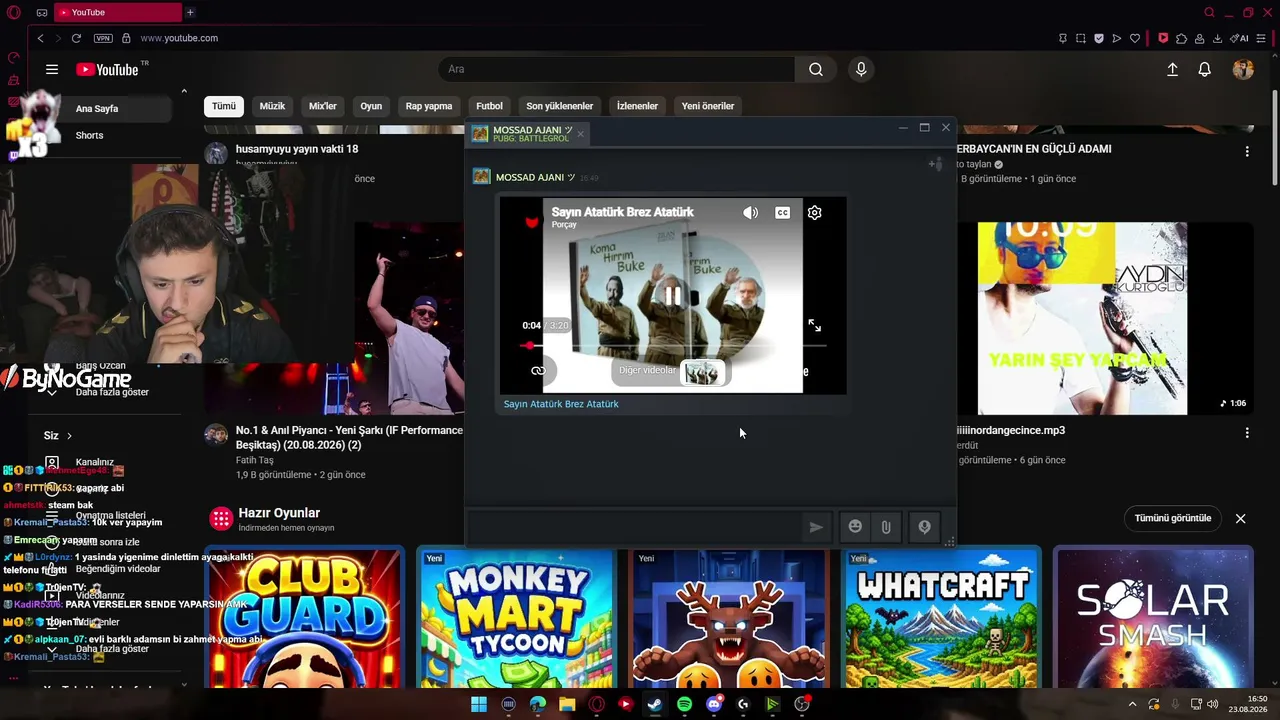The image size is (1280, 720).
Task: Add page to bookmarks with heart icon
Action: coord(1135,38)
